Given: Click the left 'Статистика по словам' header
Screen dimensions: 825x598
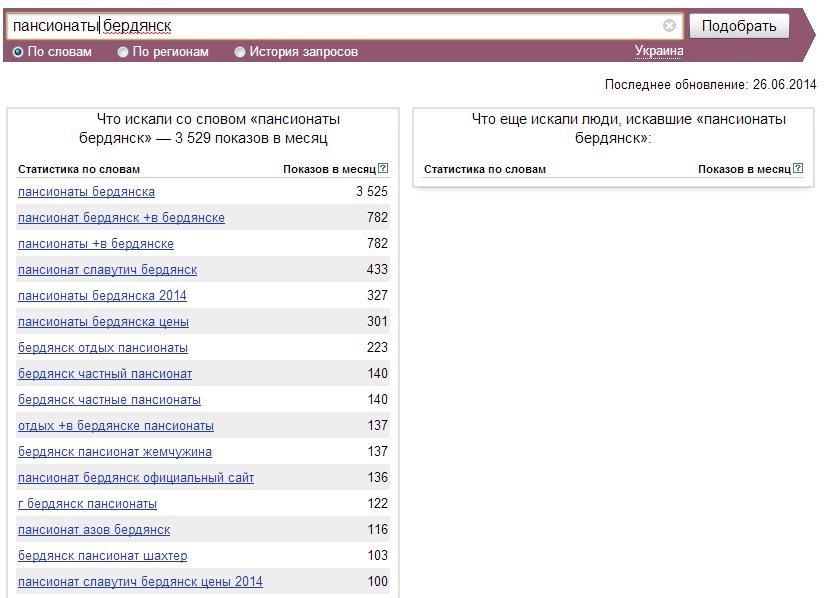Looking at the screenshot, I should (79, 169).
